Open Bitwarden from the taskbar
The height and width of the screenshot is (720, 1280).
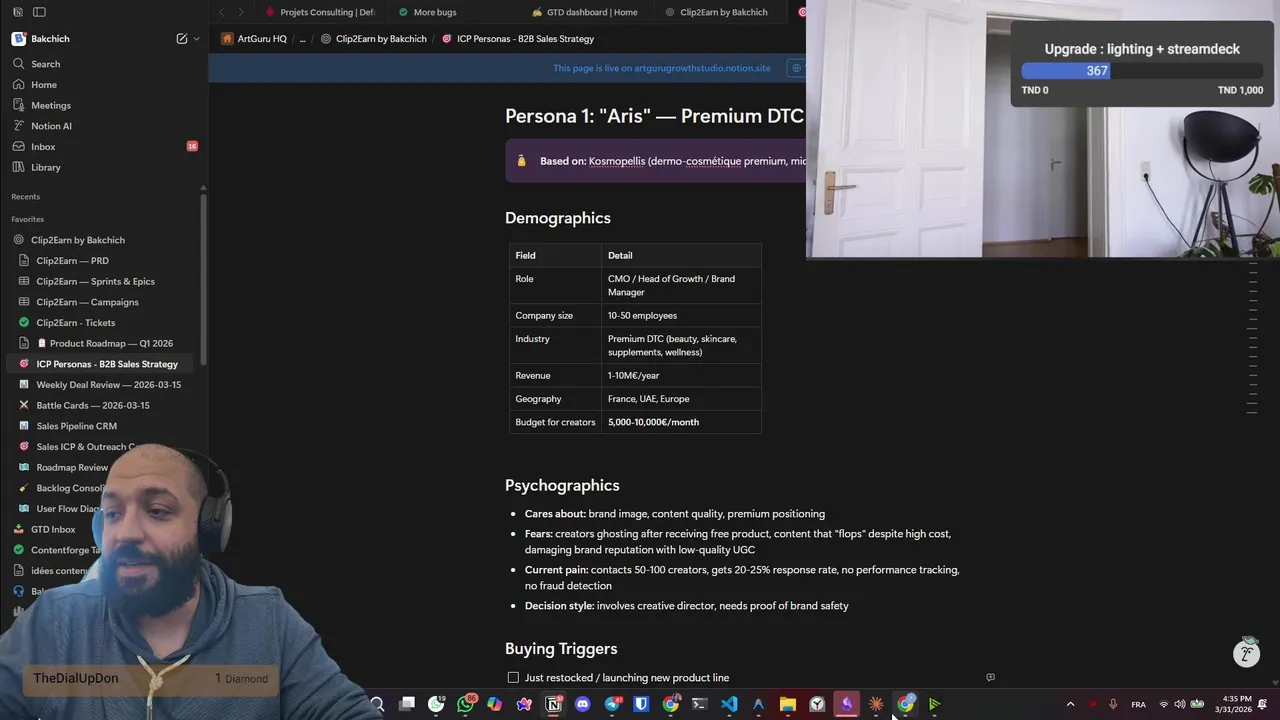pyautogui.click(x=641, y=704)
